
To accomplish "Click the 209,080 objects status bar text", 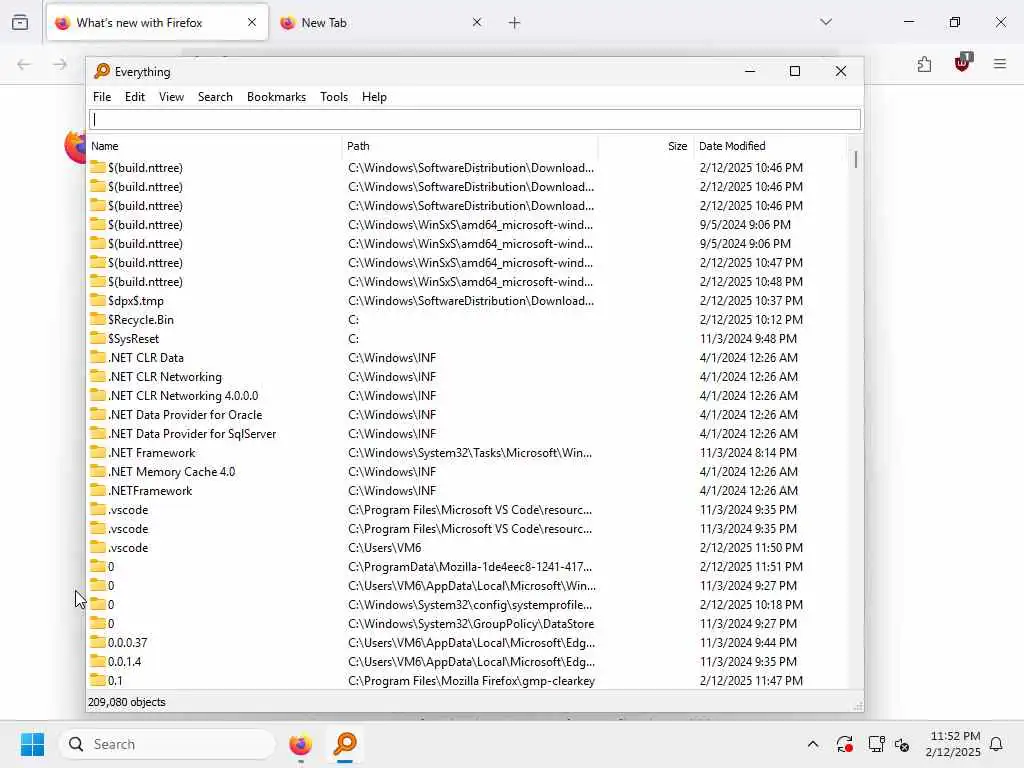I will point(127,702).
